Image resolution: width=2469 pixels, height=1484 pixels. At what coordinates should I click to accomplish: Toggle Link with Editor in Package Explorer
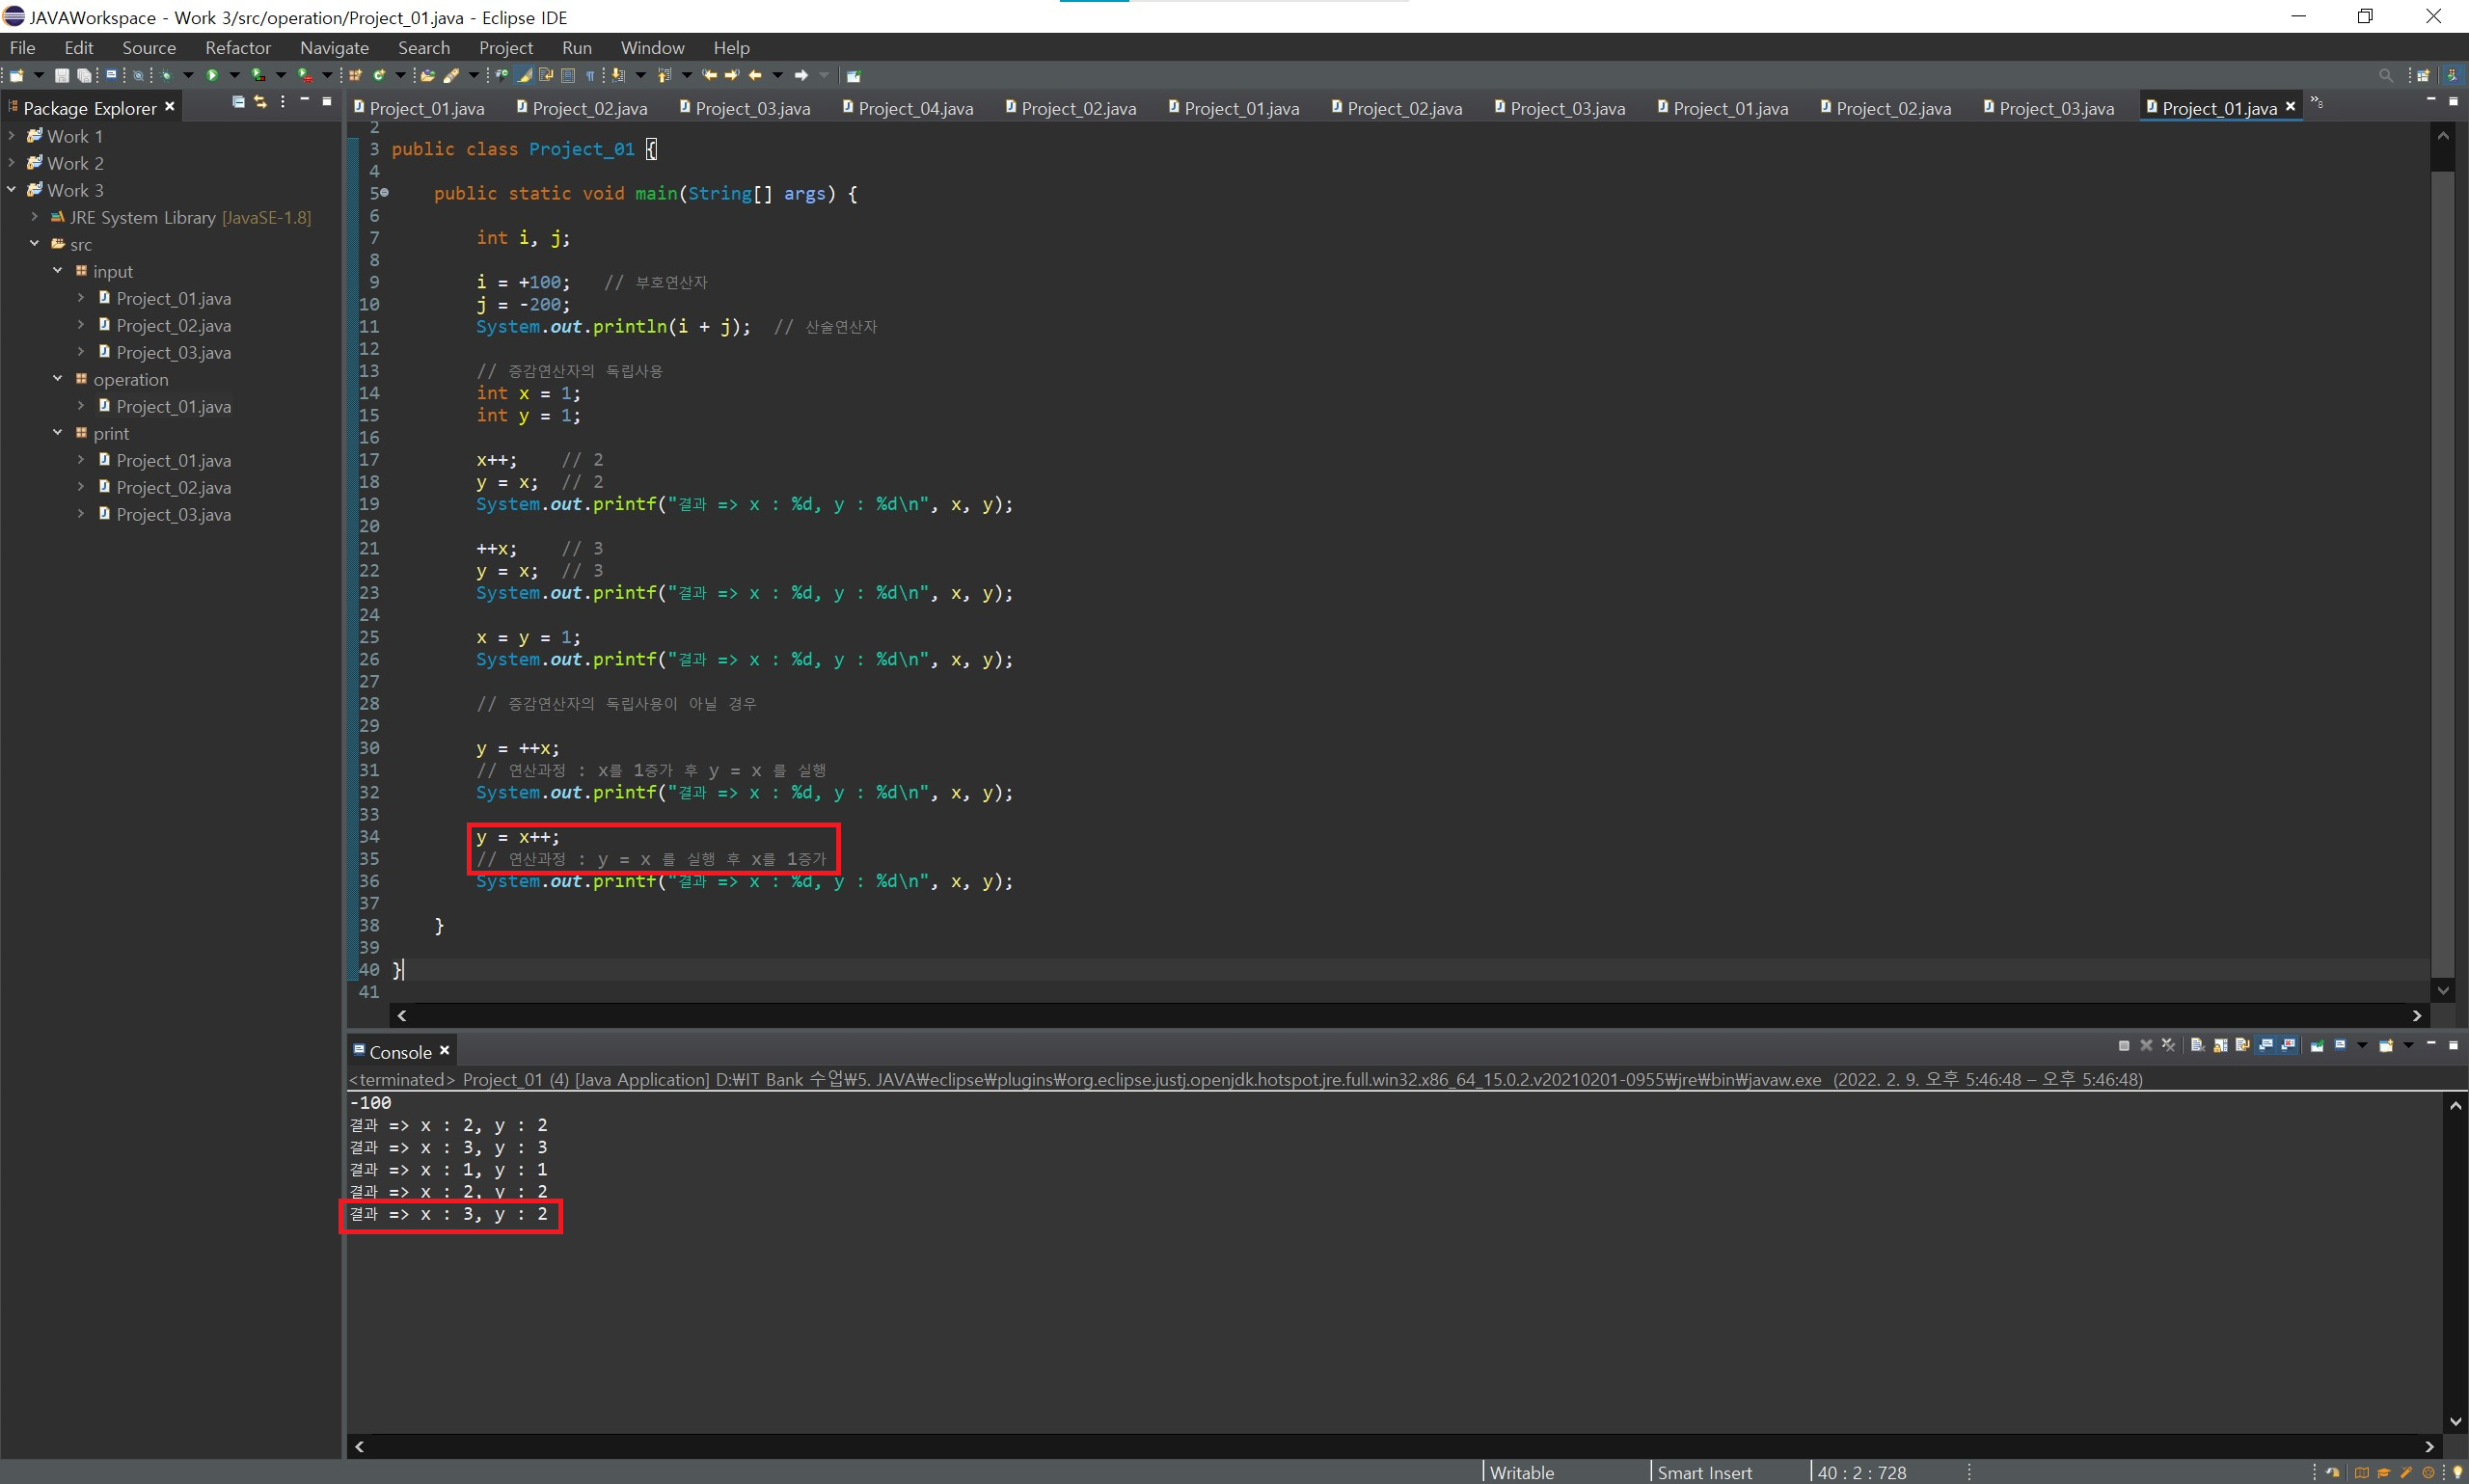pyautogui.click(x=260, y=102)
